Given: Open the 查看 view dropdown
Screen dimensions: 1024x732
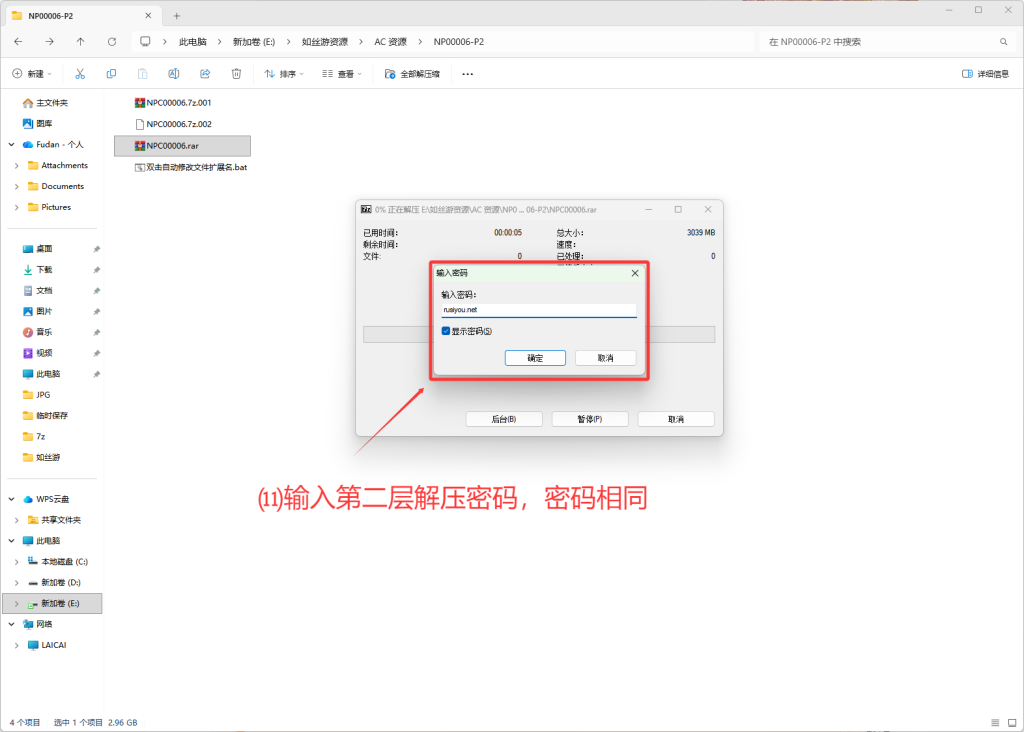Looking at the screenshot, I should click(341, 74).
